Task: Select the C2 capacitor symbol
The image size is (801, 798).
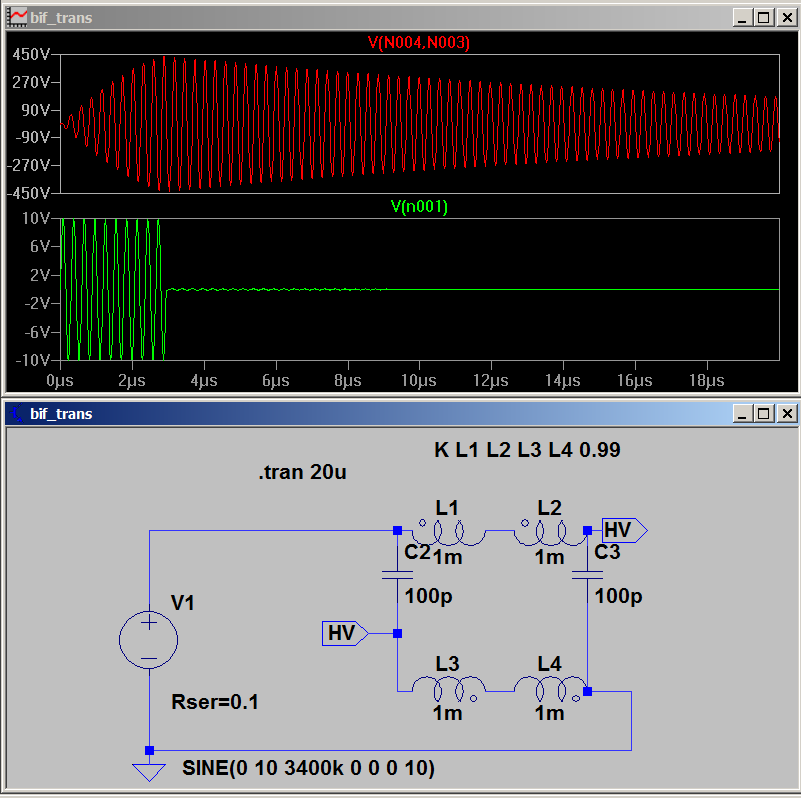Action: pos(397,575)
